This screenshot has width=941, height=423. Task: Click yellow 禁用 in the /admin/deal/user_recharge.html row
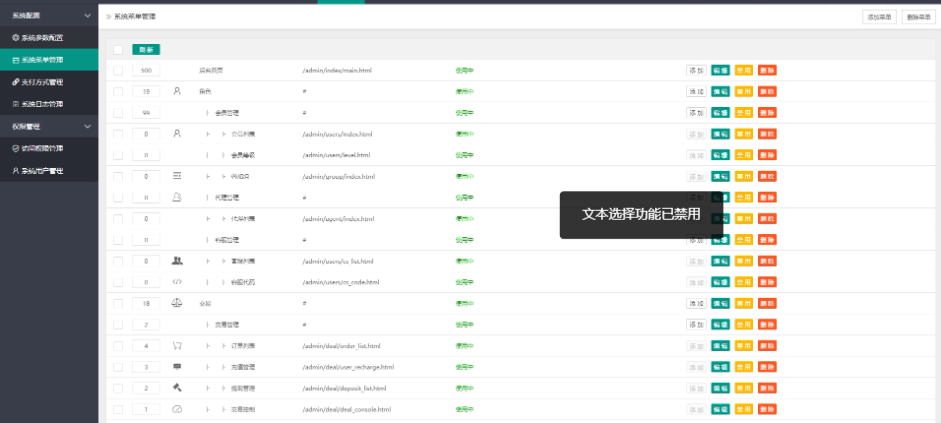tap(744, 367)
